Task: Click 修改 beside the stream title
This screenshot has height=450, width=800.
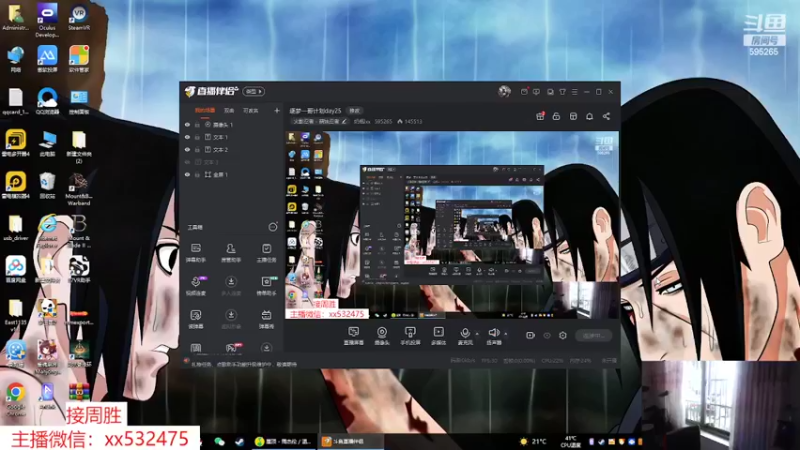Action: click(354, 110)
